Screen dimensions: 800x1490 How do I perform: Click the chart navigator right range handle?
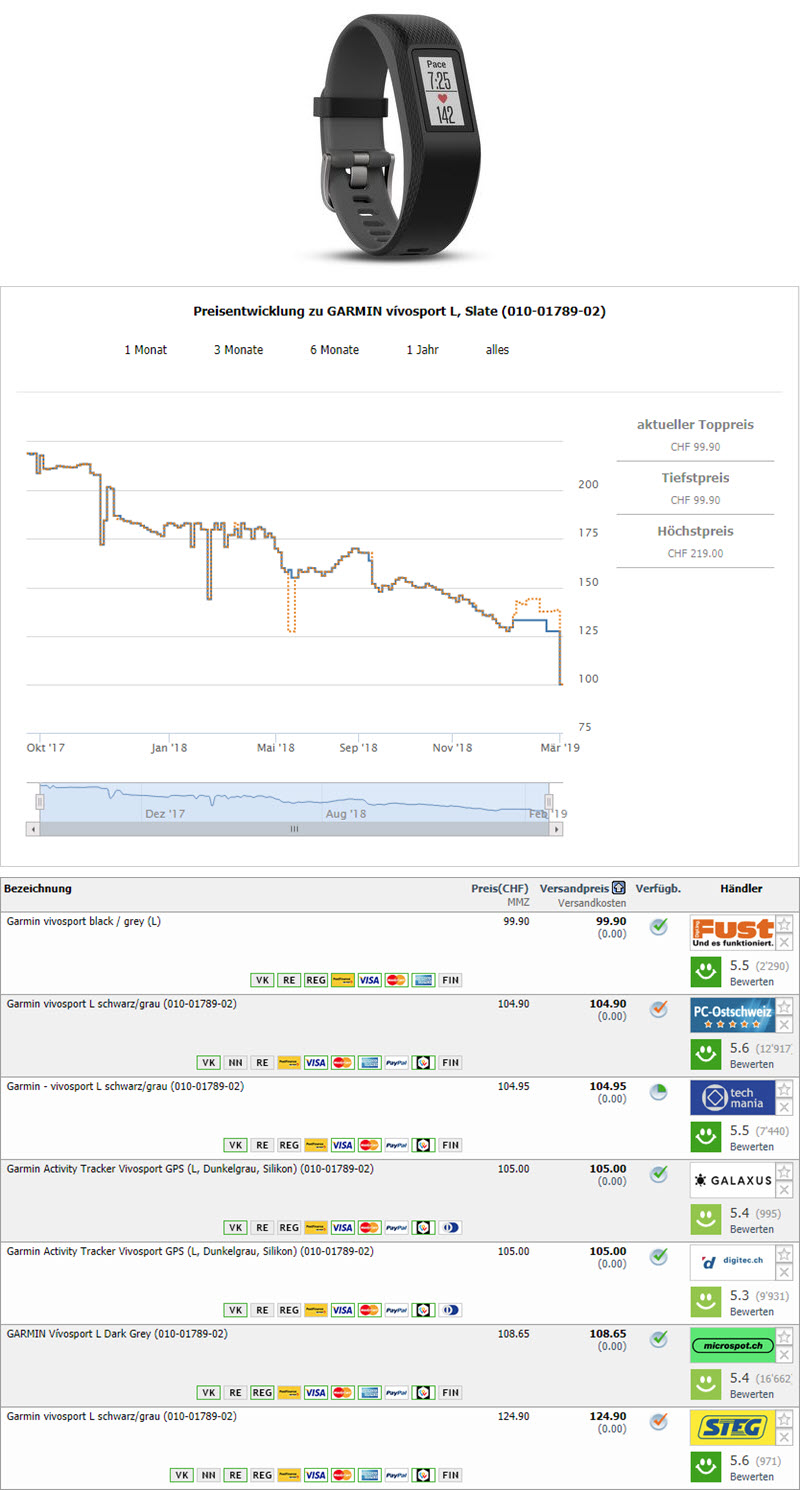(x=549, y=801)
